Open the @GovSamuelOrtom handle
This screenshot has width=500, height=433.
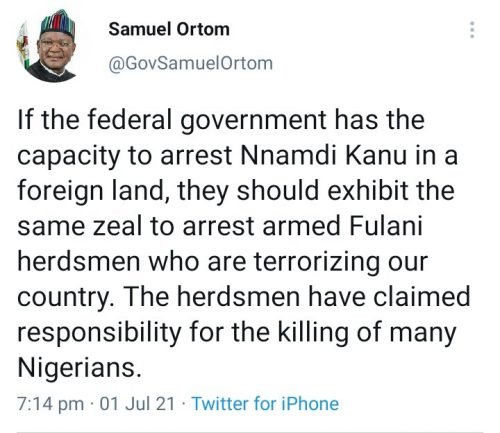point(190,63)
